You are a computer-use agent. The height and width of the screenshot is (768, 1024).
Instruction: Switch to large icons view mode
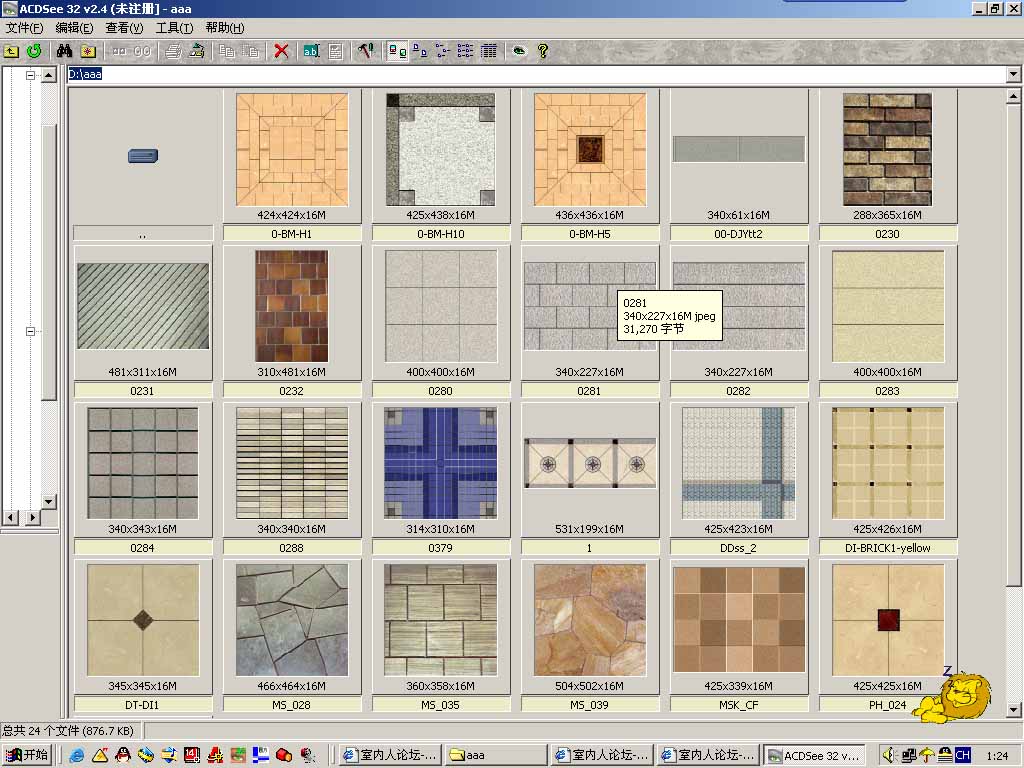pos(420,51)
